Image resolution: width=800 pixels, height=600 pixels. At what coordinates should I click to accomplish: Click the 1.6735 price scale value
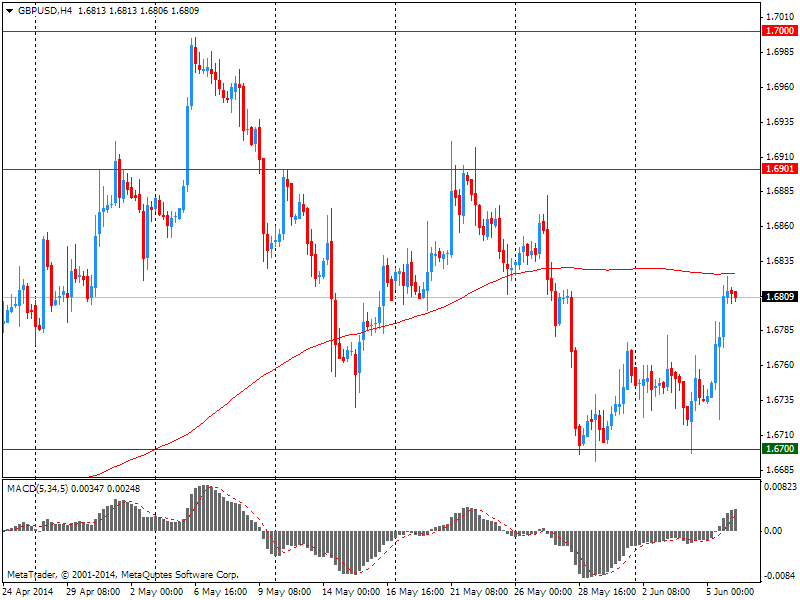781,399
